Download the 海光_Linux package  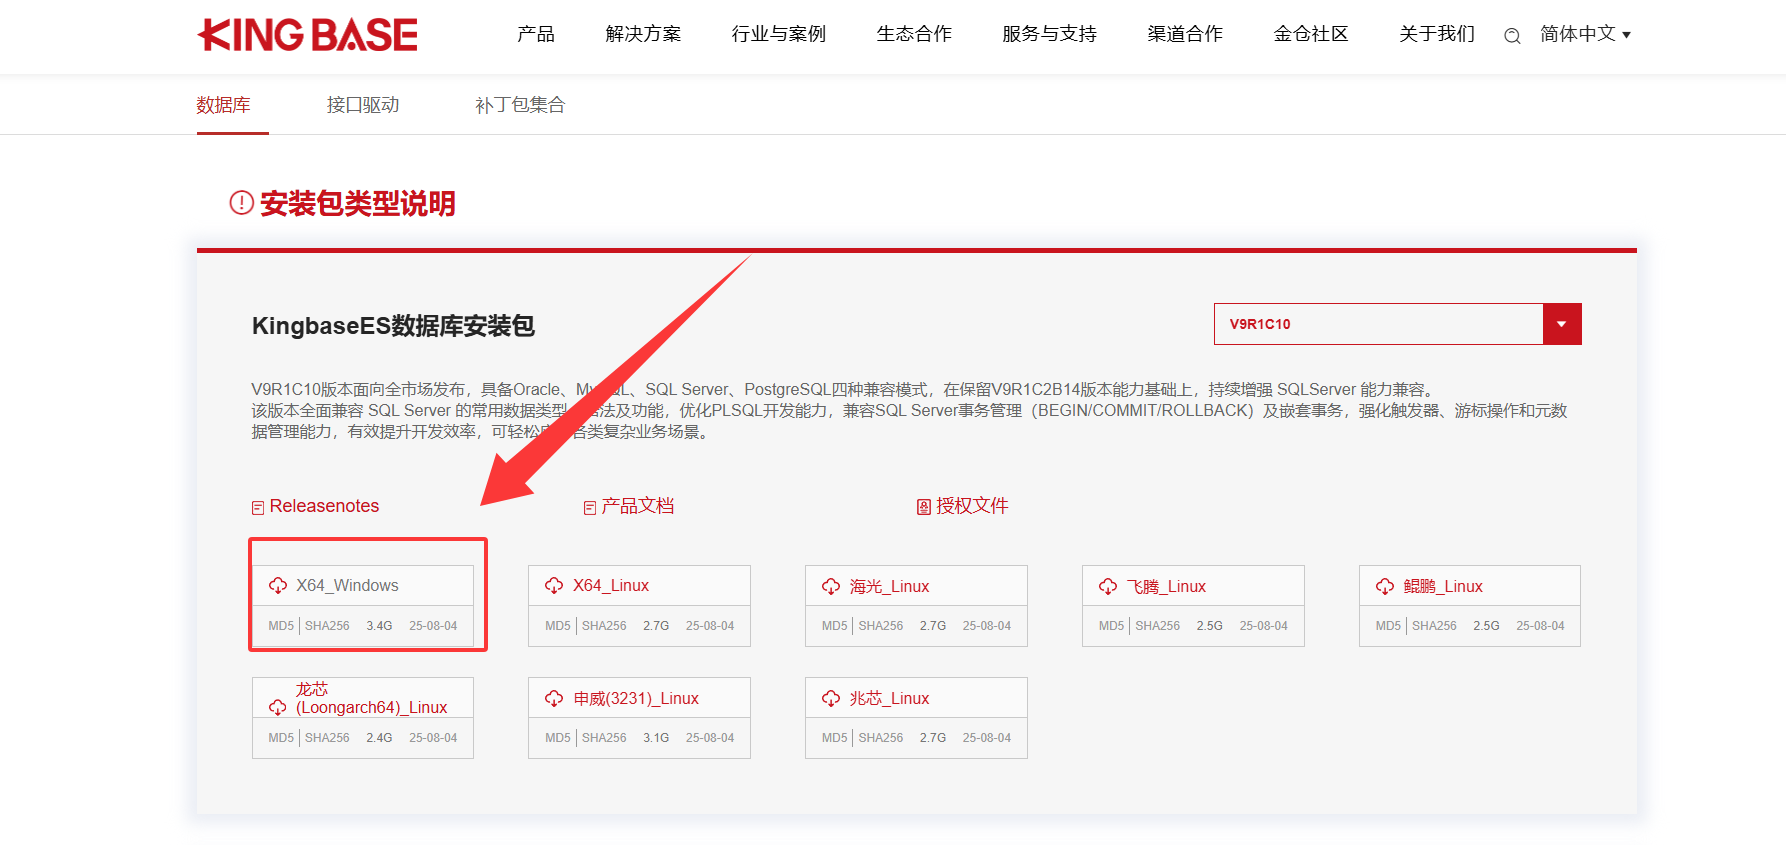[x=889, y=587]
